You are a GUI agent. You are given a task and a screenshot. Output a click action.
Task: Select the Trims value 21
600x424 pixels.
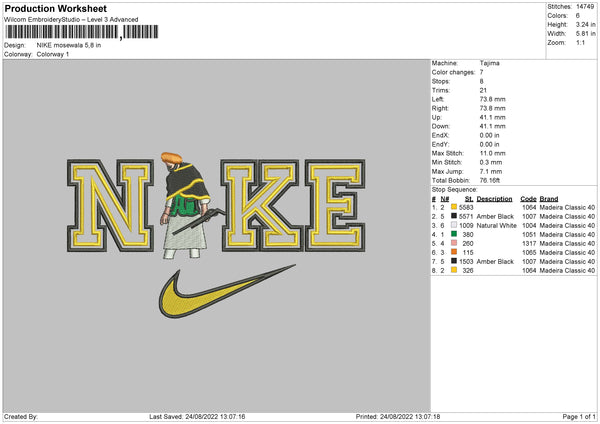tap(483, 90)
